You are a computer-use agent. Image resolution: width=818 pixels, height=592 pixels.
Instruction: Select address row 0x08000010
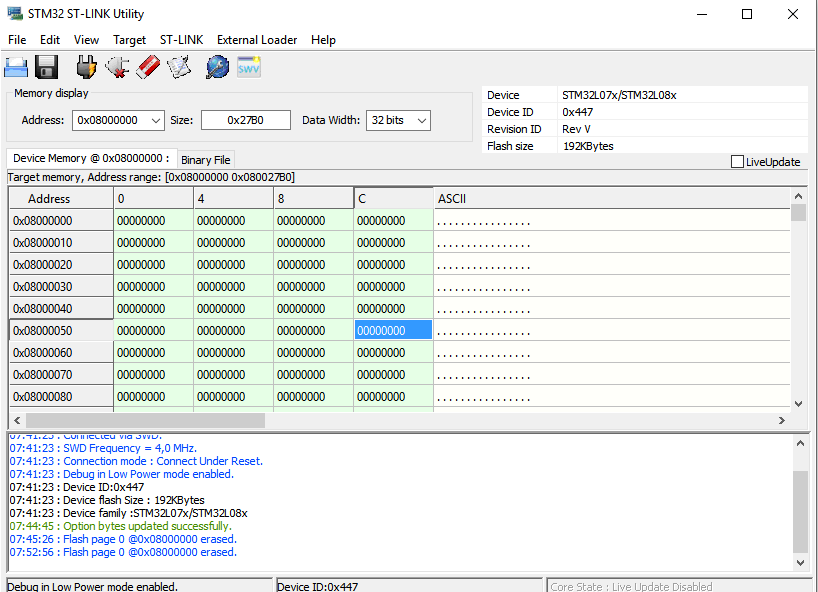[x=61, y=243]
